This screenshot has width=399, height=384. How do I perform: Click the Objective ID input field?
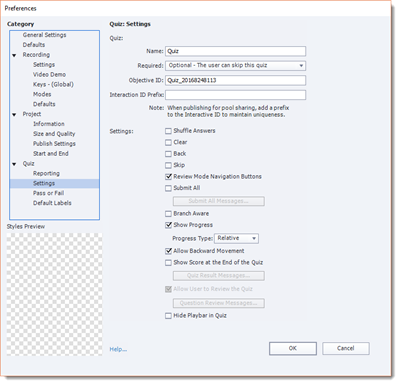point(235,80)
